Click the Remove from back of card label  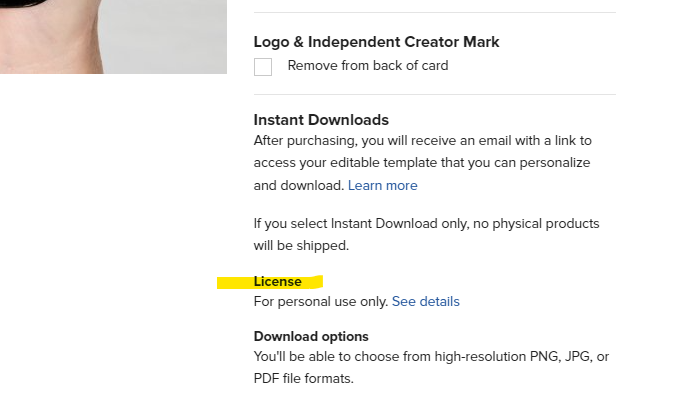pyautogui.click(x=368, y=66)
